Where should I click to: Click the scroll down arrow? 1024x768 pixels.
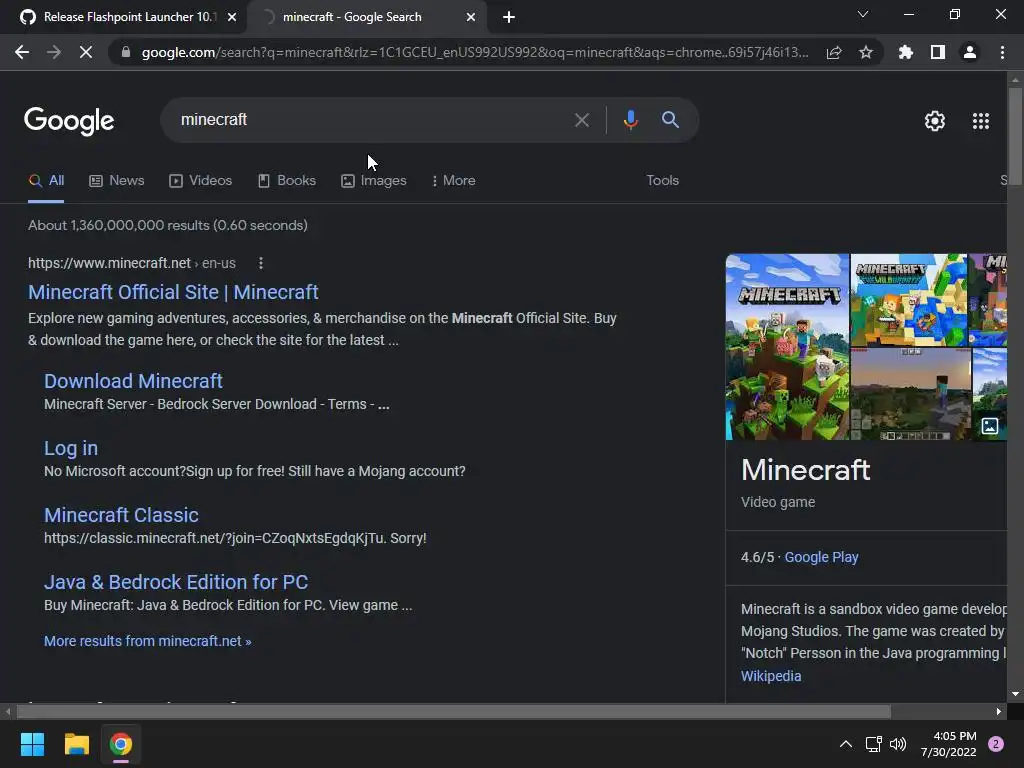click(1015, 694)
